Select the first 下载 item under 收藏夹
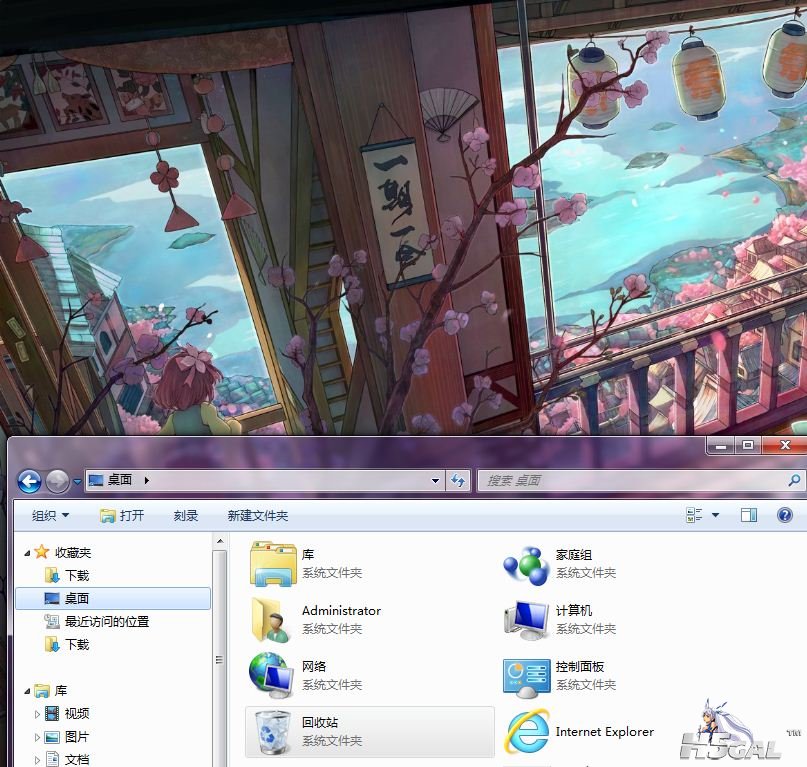807x767 pixels. point(67,575)
